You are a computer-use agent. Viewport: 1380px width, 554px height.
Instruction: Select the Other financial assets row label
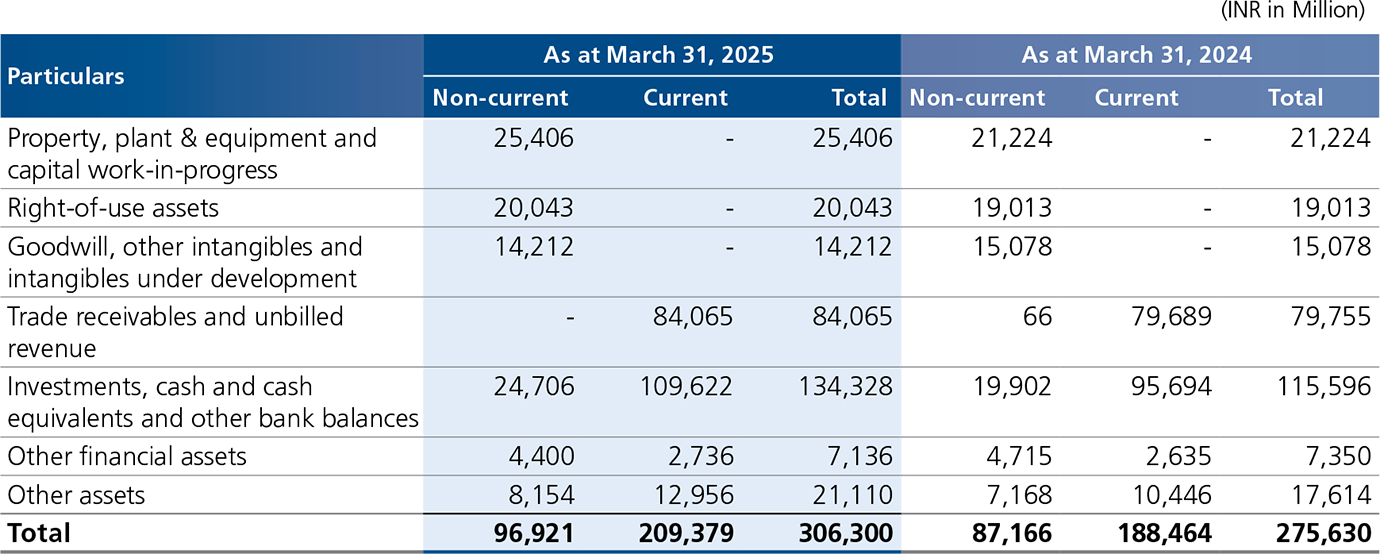(127, 457)
